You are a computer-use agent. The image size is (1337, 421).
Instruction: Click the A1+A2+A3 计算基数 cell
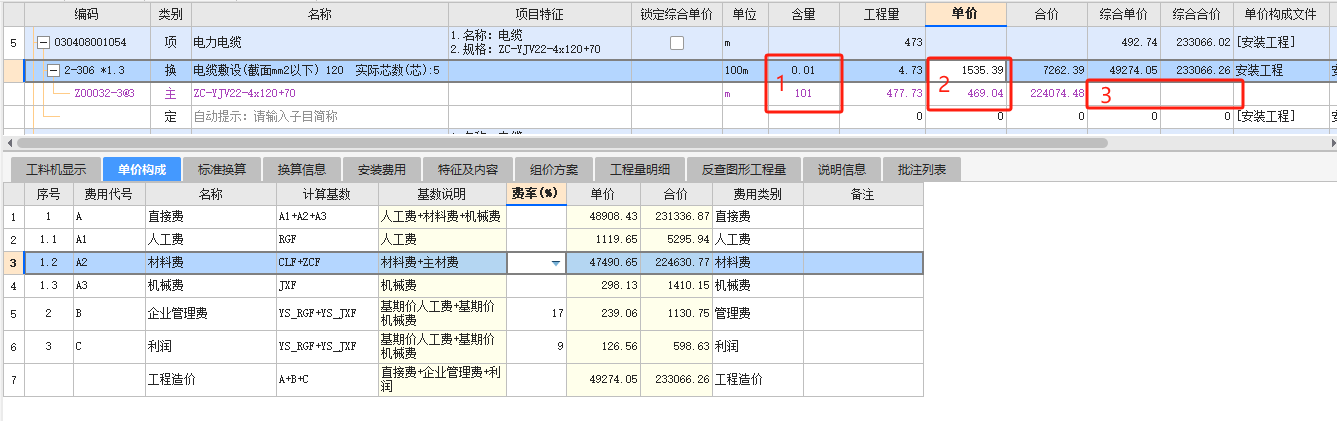tap(327, 216)
